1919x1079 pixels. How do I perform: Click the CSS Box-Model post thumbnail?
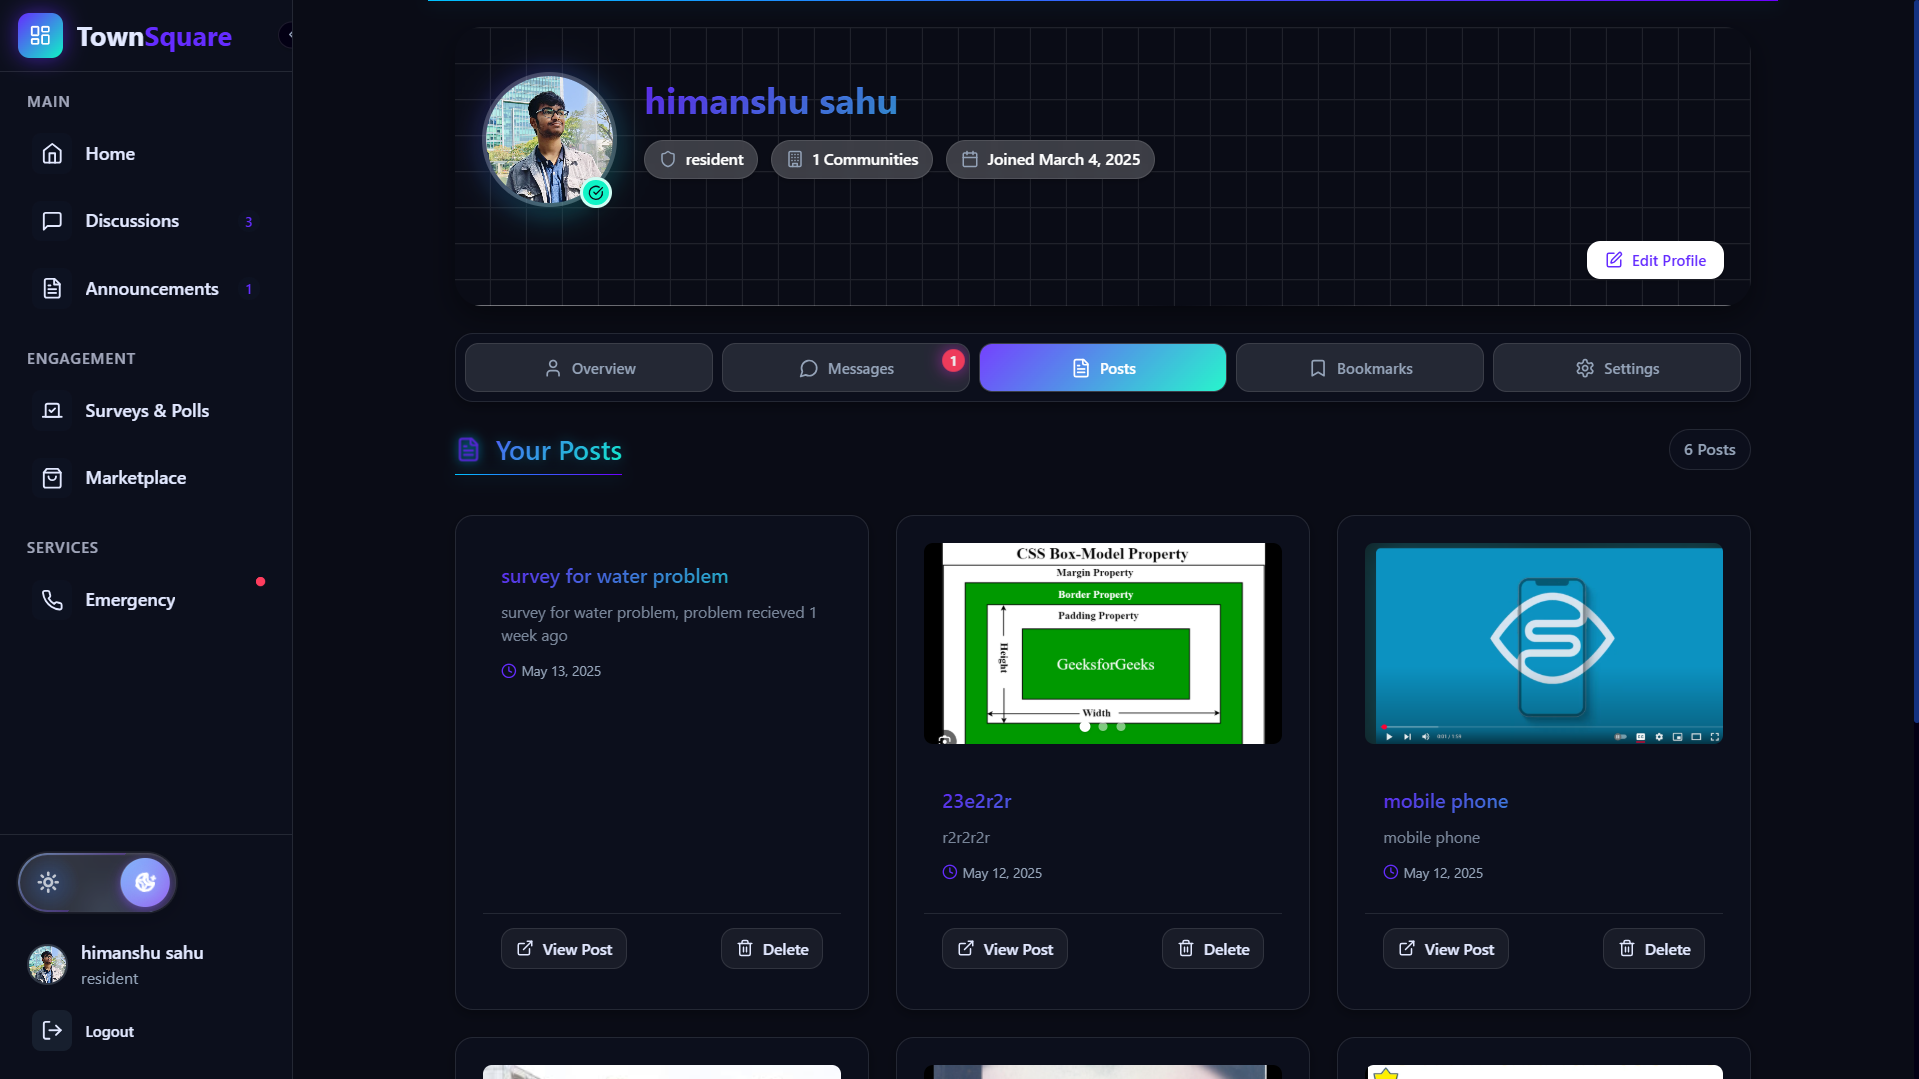tap(1102, 643)
